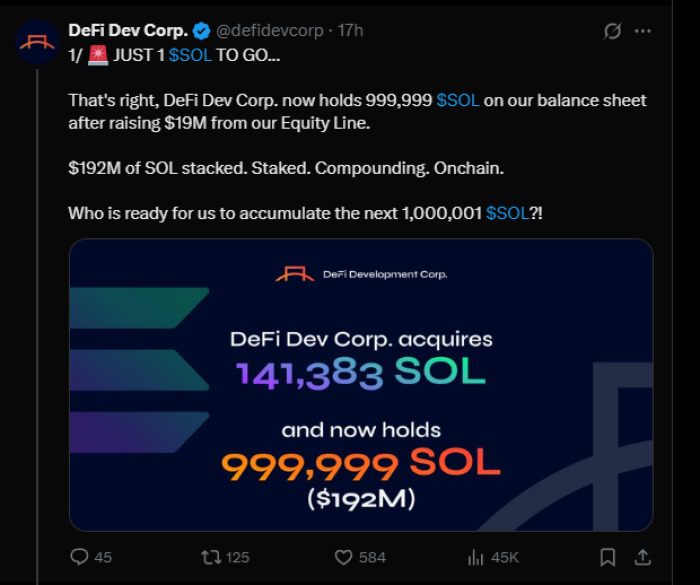Click the 45K views count
This screenshot has width=700, height=585.
click(506, 557)
